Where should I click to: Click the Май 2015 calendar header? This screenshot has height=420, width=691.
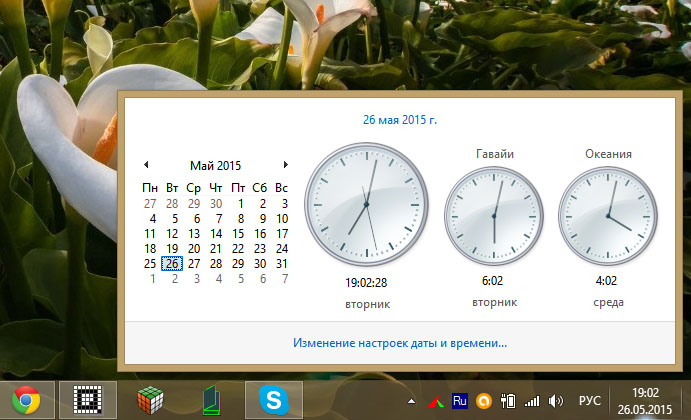pyautogui.click(x=215, y=166)
